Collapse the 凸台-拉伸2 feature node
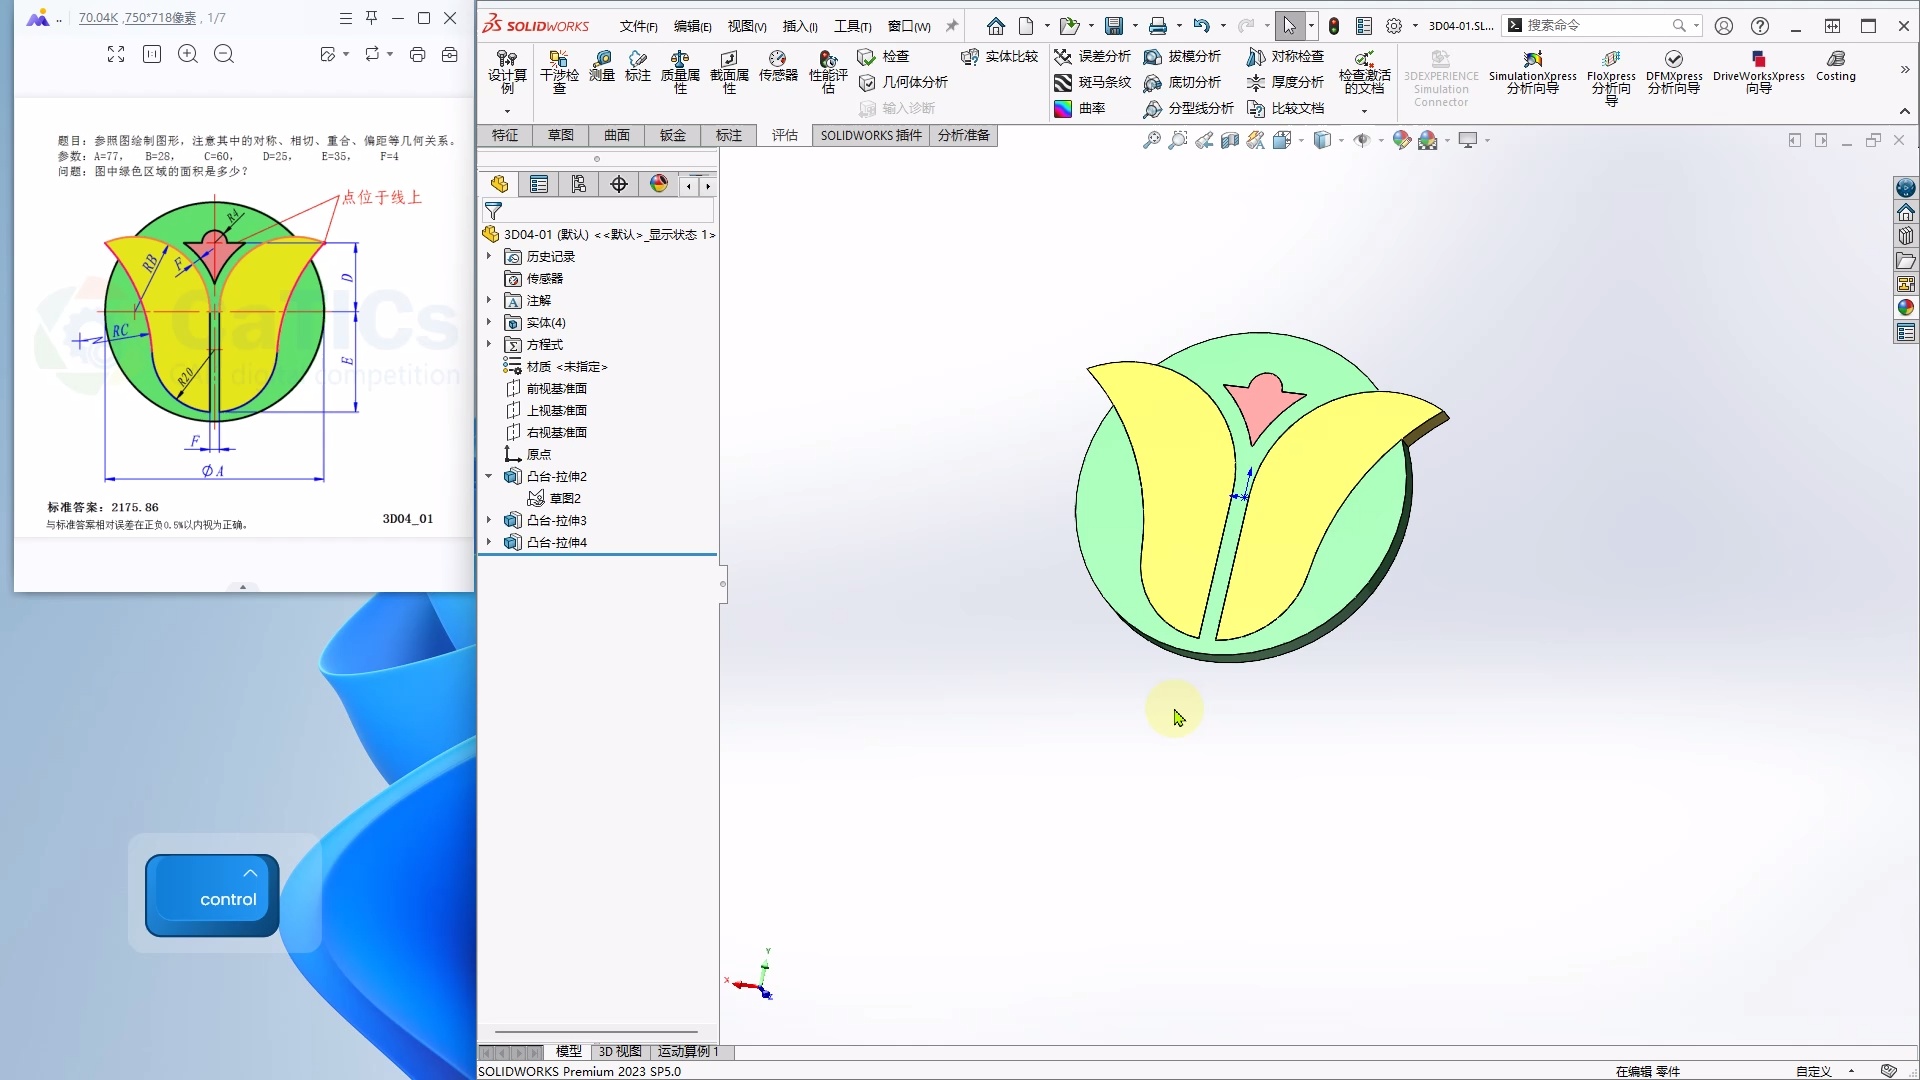This screenshot has height=1080, width=1920. (488, 476)
